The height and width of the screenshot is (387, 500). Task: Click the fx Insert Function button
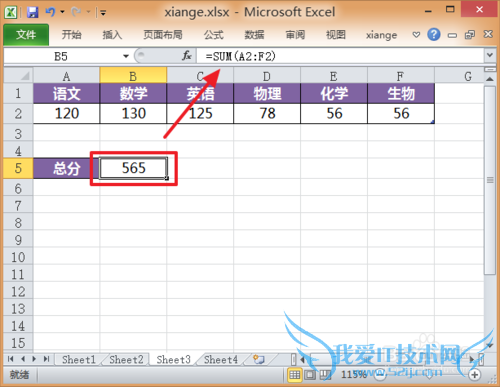point(187,56)
